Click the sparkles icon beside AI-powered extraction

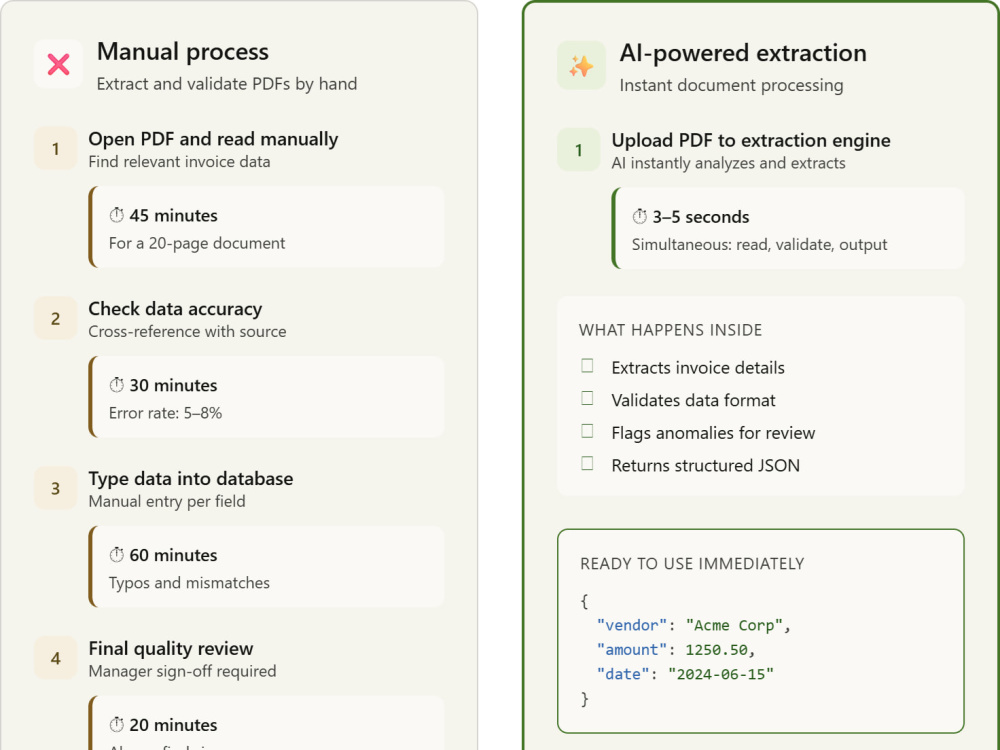point(581,66)
